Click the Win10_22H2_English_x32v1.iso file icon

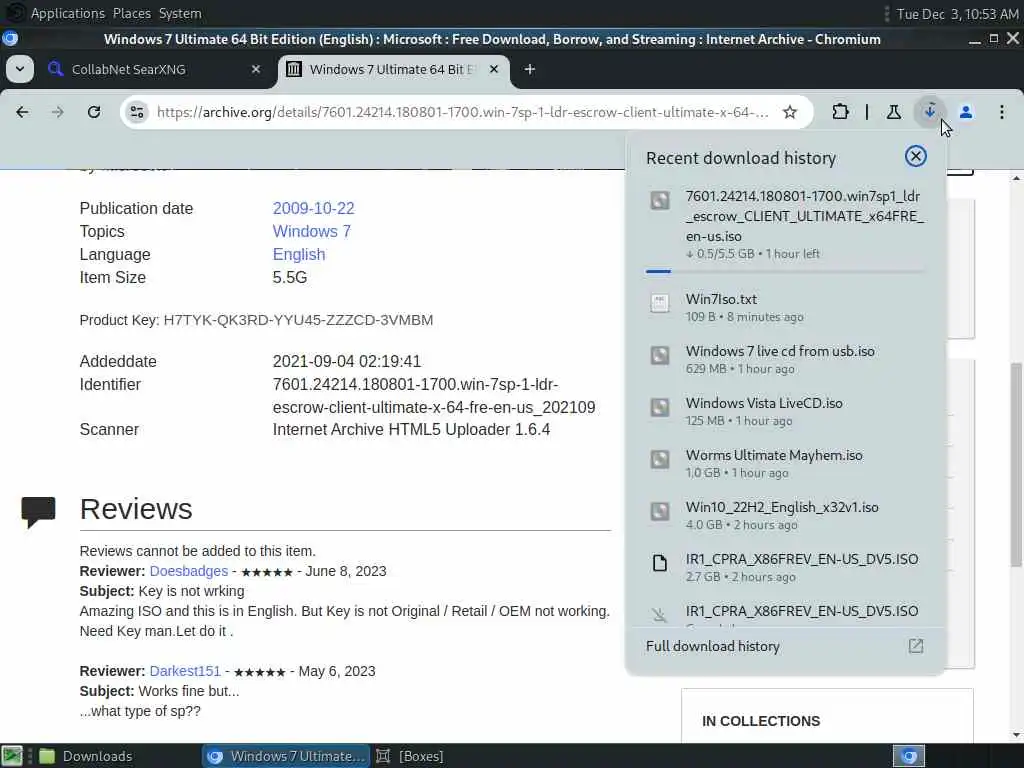click(660, 511)
